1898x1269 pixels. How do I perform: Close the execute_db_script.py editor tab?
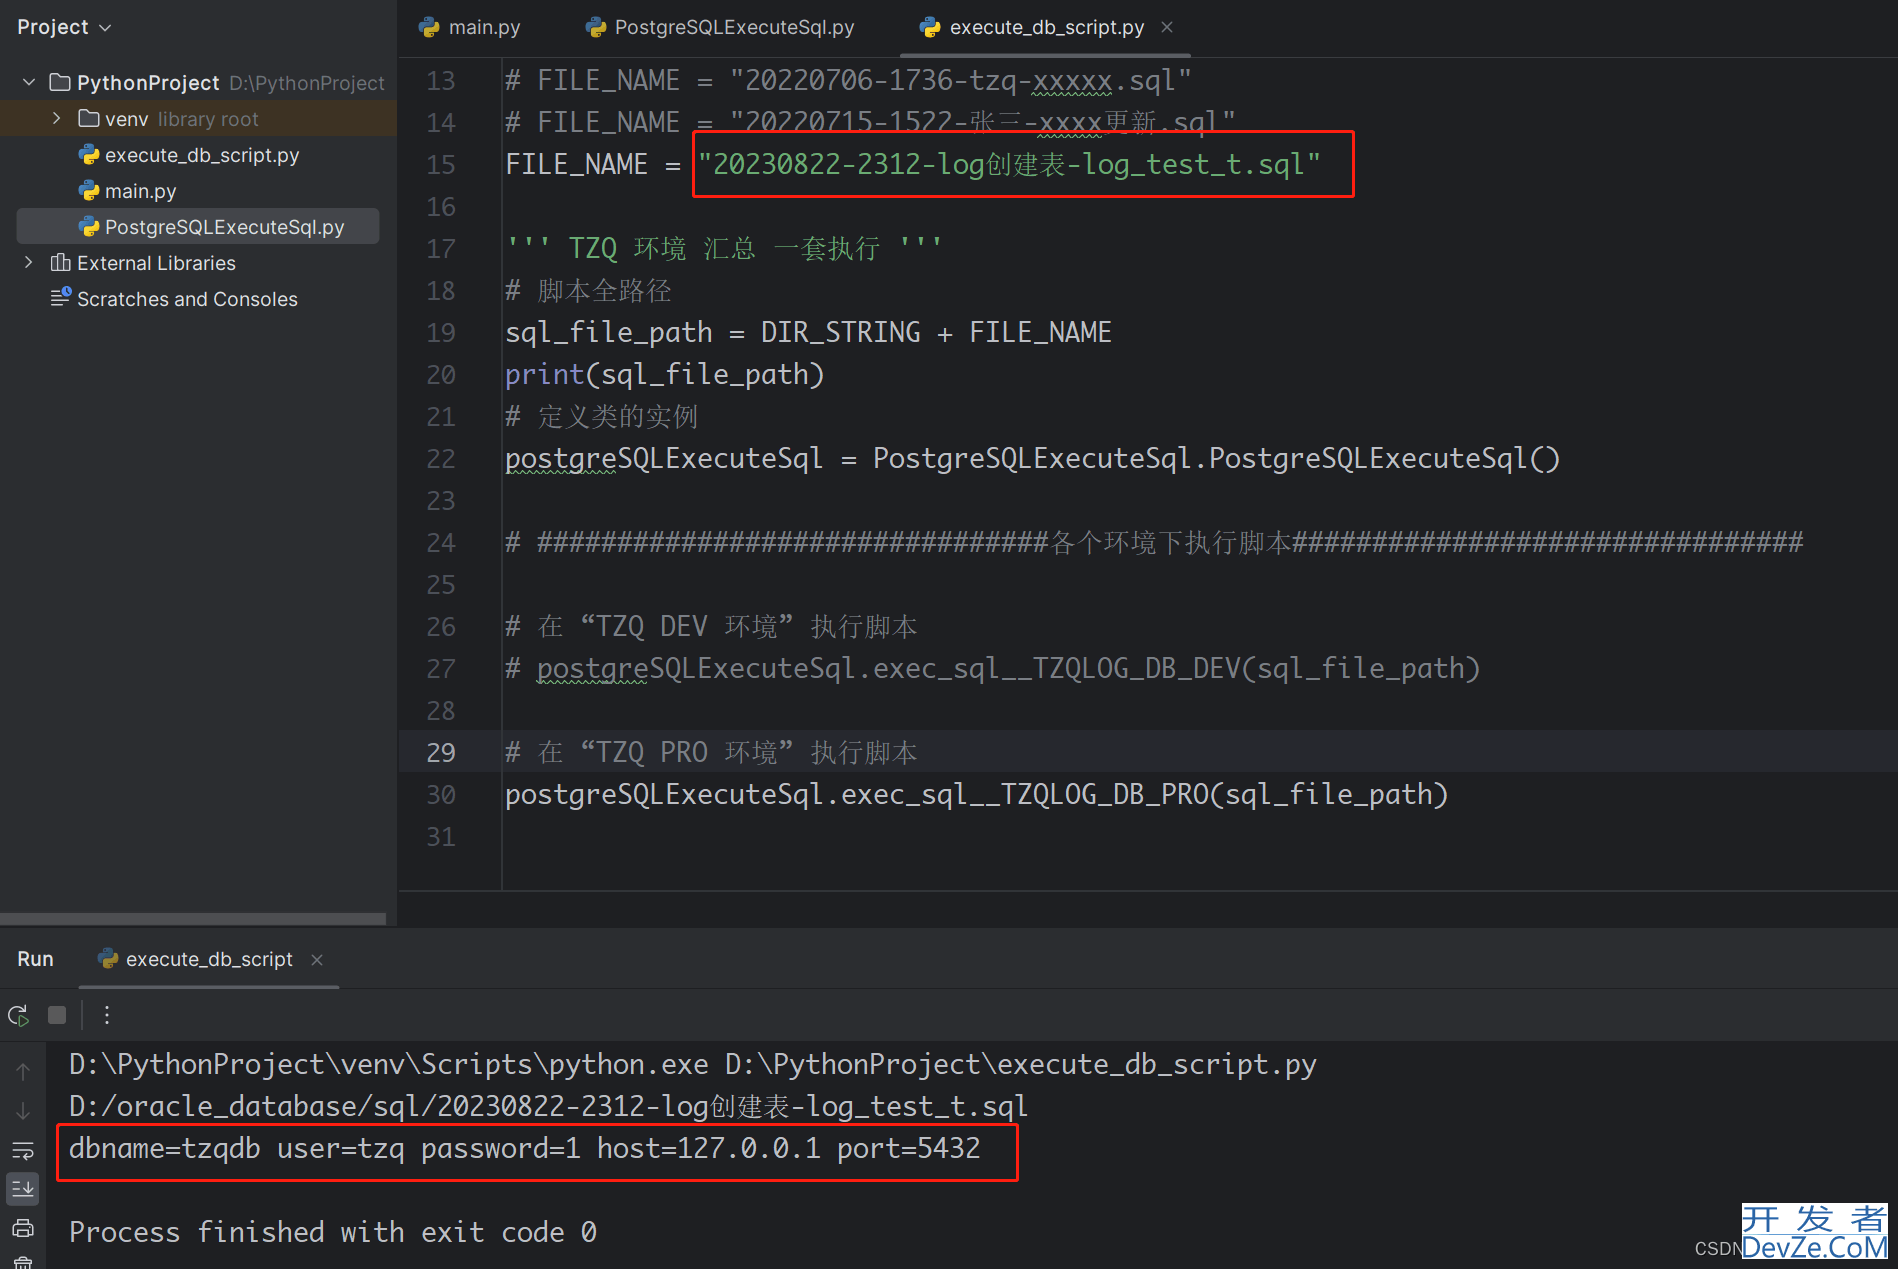(1167, 27)
